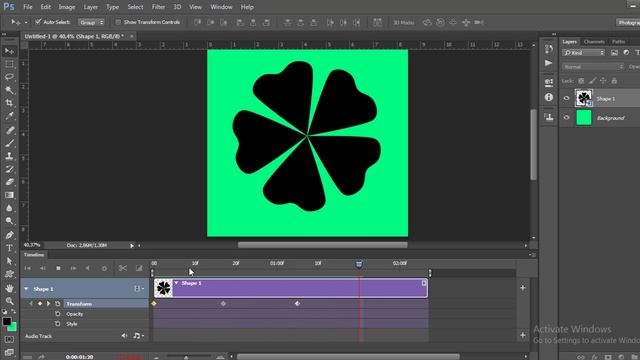
Task: Select the Eyedropper tool
Action: pos(9,116)
